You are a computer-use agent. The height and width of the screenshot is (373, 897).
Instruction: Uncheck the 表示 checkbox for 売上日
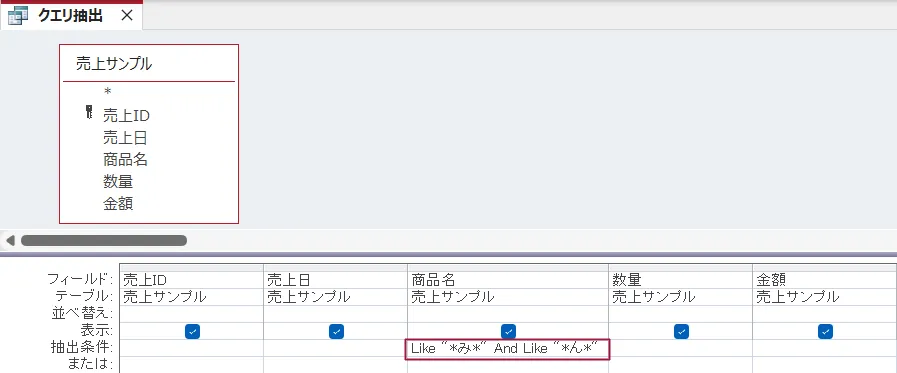pyautogui.click(x=336, y=331)
